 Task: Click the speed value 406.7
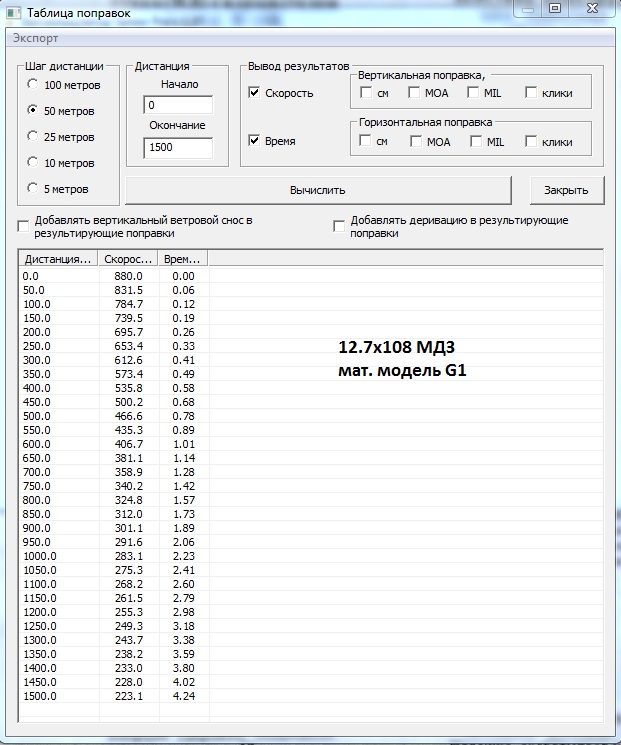[x=128, y=444]
